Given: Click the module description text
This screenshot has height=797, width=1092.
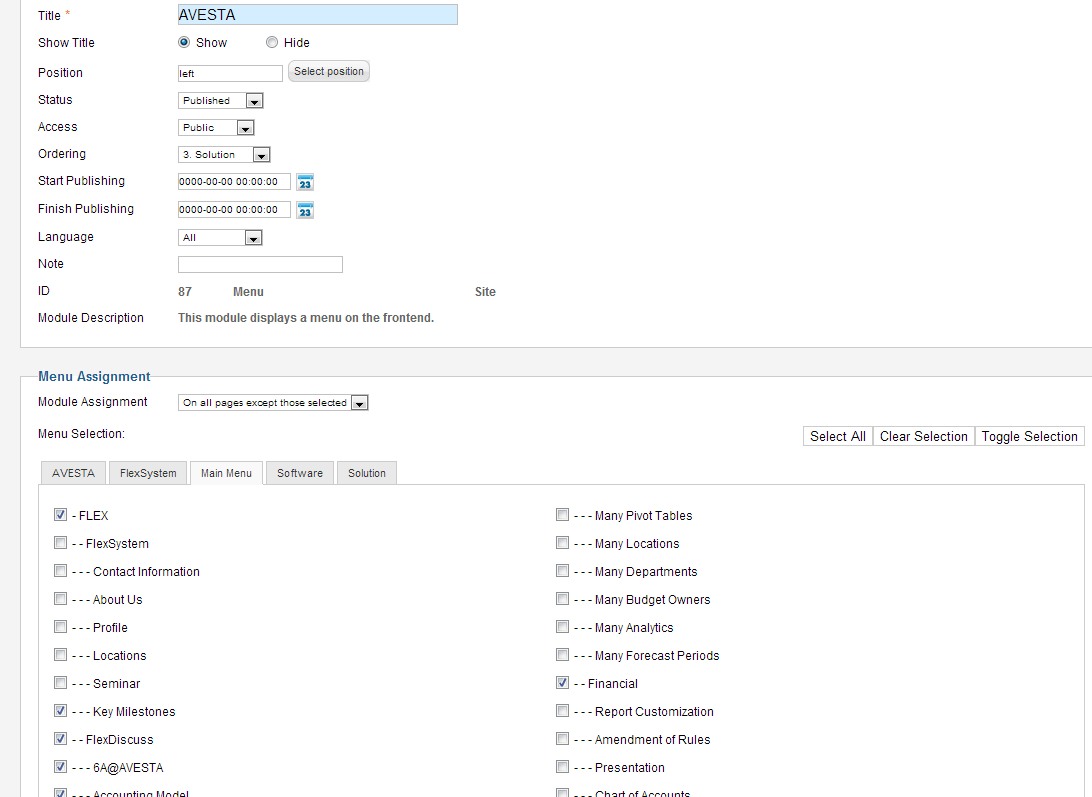Looking at the screenshot, I should (x=306, y=318).
